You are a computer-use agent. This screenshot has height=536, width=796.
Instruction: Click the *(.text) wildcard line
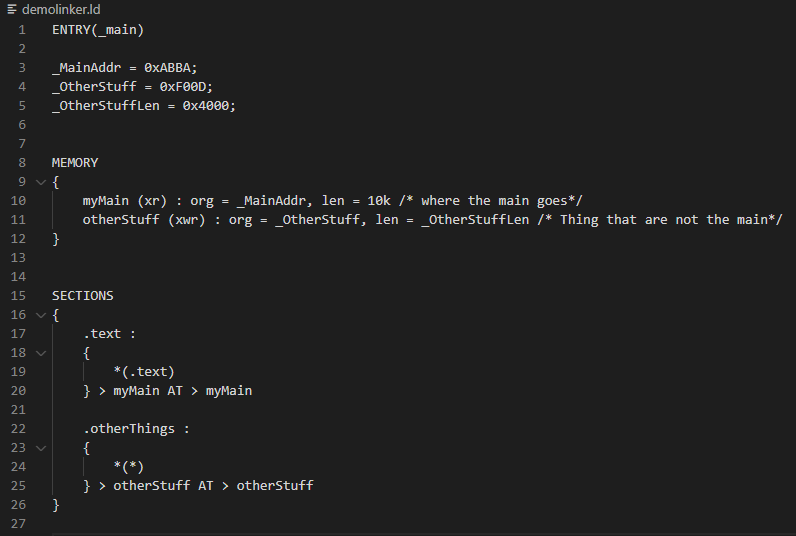pos(144,372)
